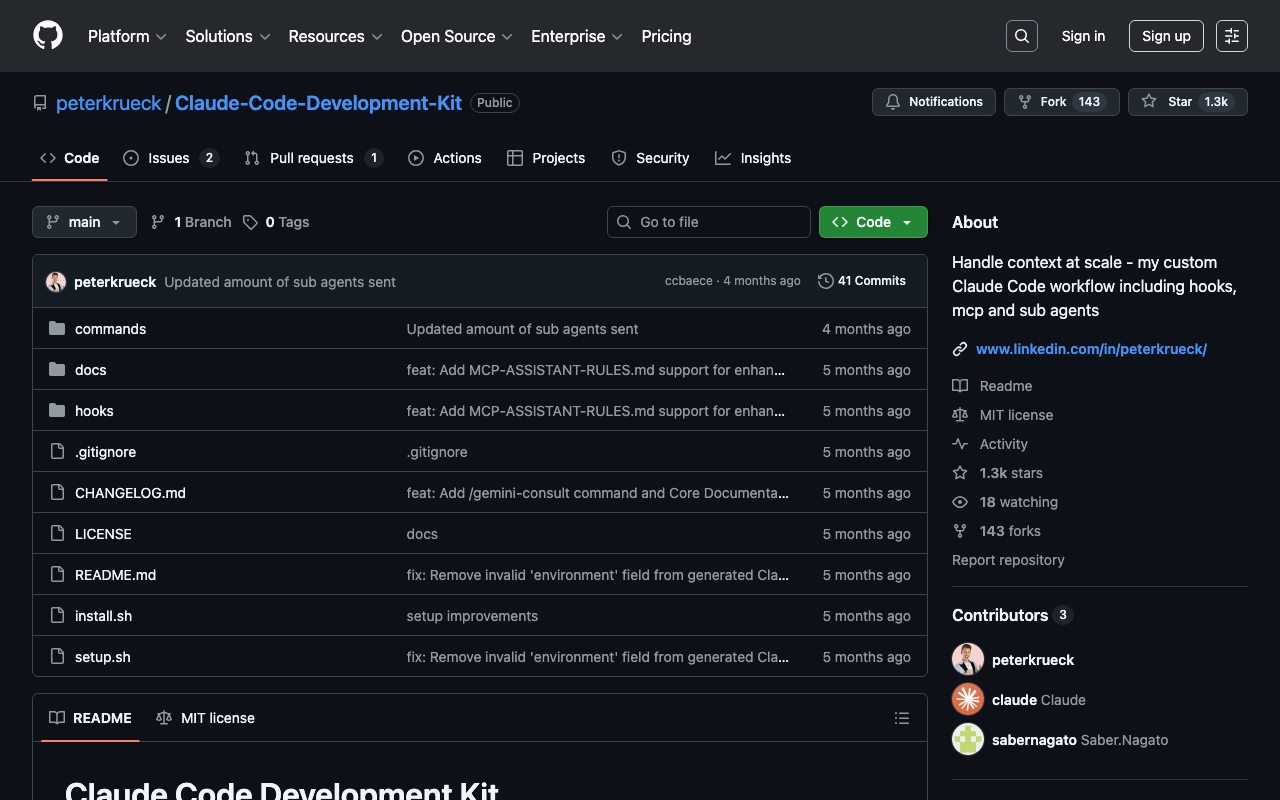1280x800 pixels.
Task: Switch to the Issues tab
Action: (x=170, y=158)
